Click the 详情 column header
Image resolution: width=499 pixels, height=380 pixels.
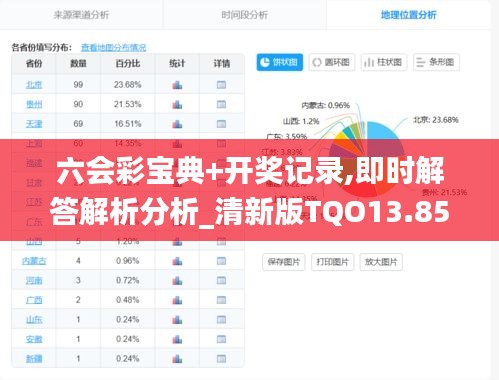pyautogui.click(x=222, y=64)
